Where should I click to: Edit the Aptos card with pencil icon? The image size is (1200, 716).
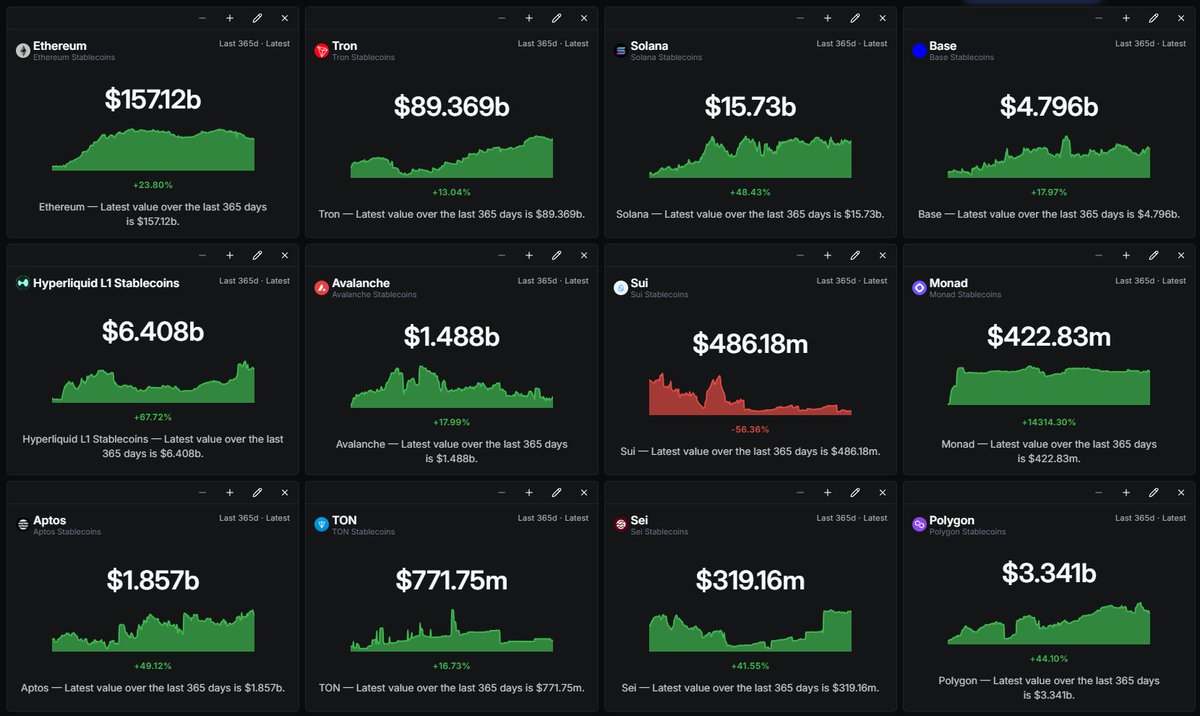257,493
